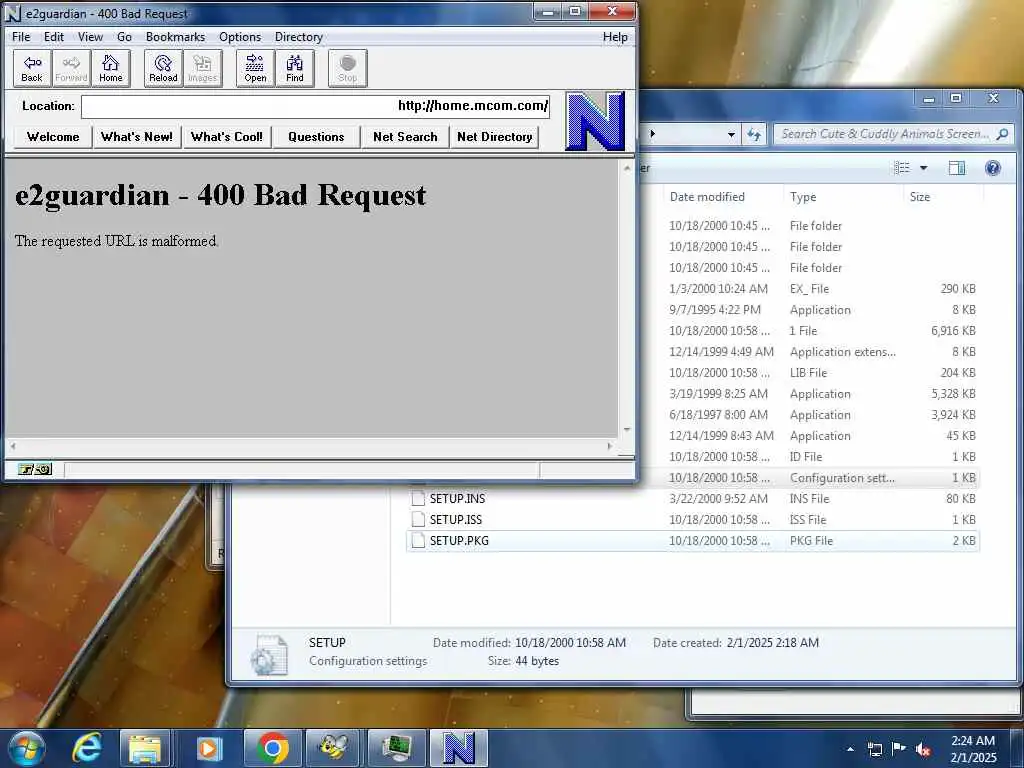The width and height of the screenshot is (1024, 768).
Task: Click the Welcome directory button
Action: 53,137
